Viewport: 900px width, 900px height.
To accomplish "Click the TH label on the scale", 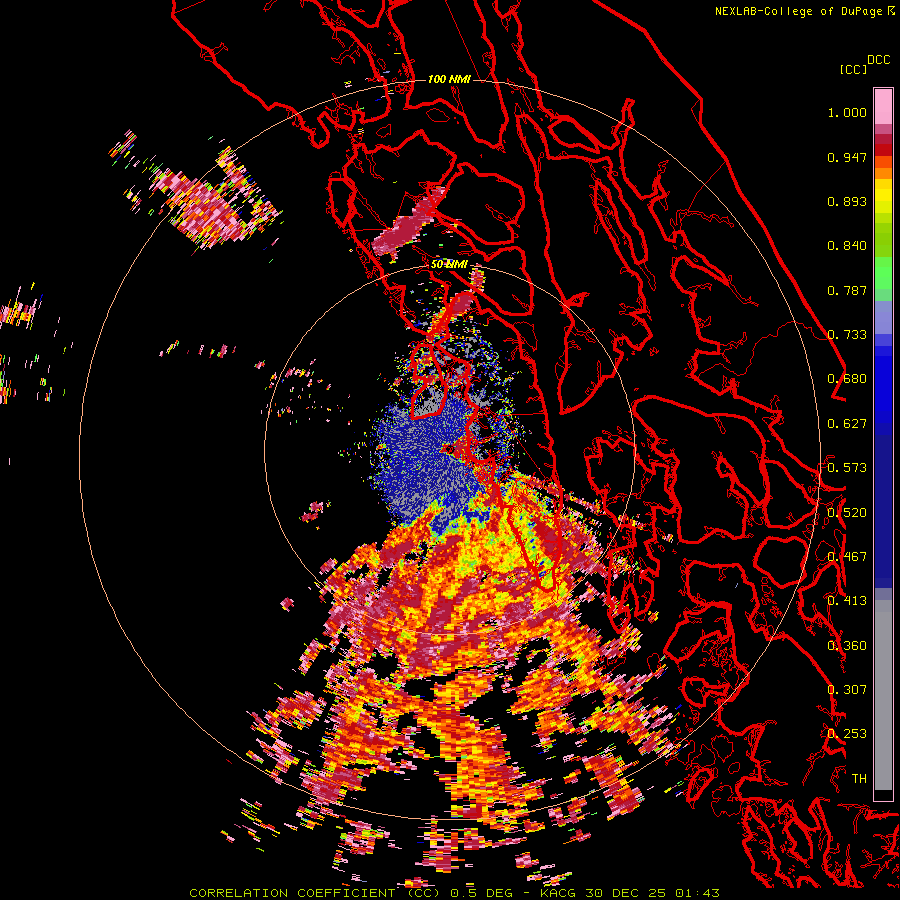I will (x=859, y=779).
